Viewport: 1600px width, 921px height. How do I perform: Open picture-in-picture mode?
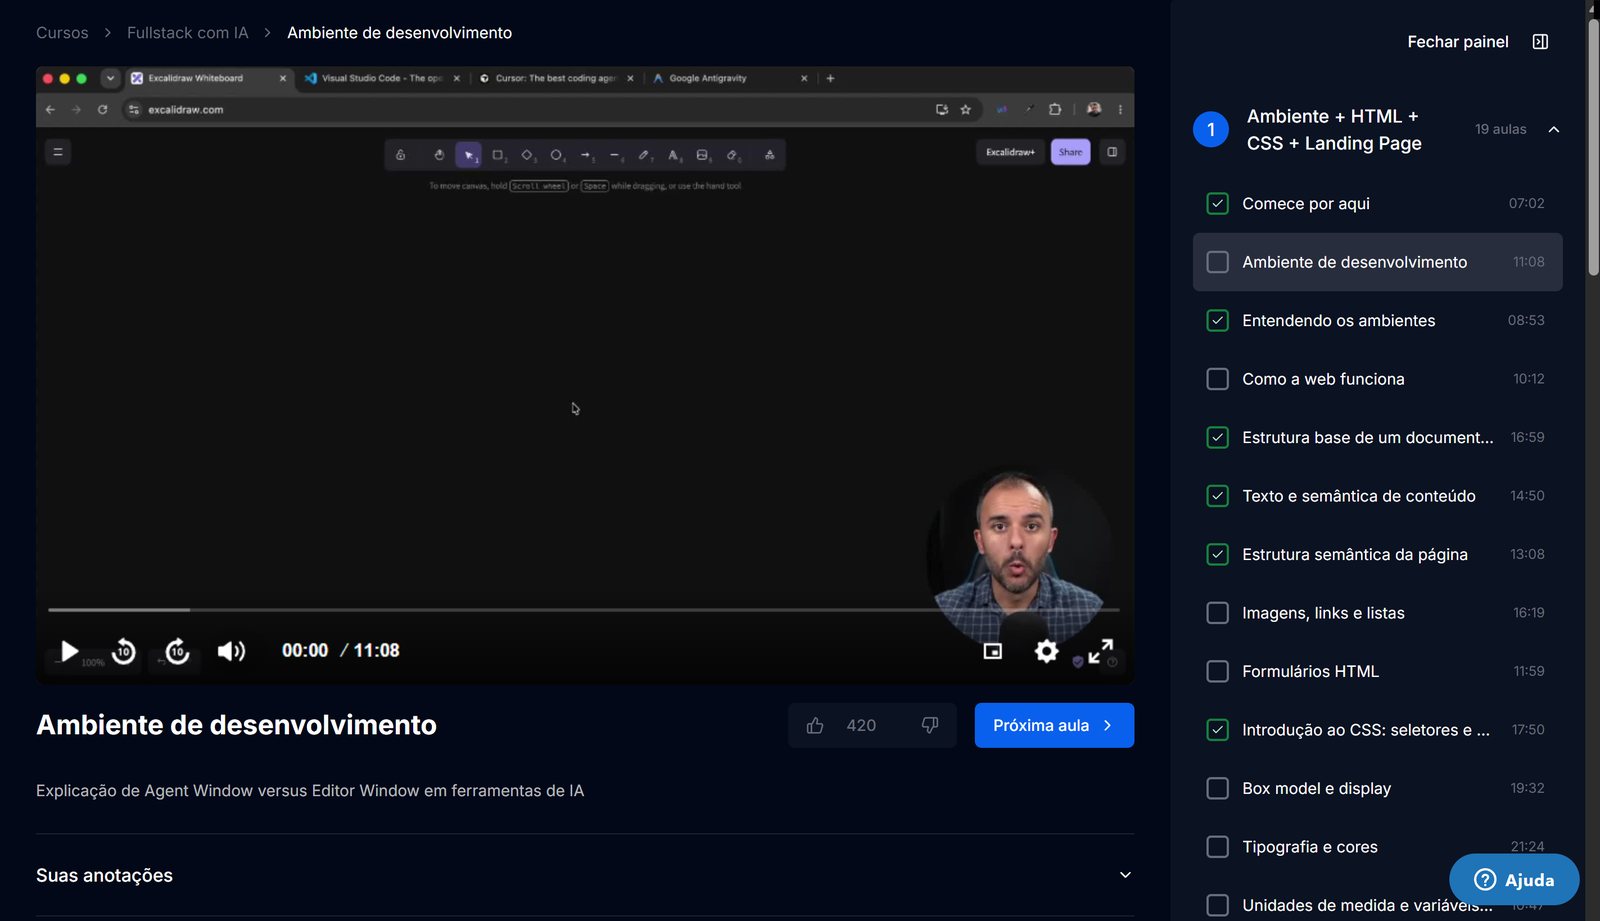click(x=992, y=651)
